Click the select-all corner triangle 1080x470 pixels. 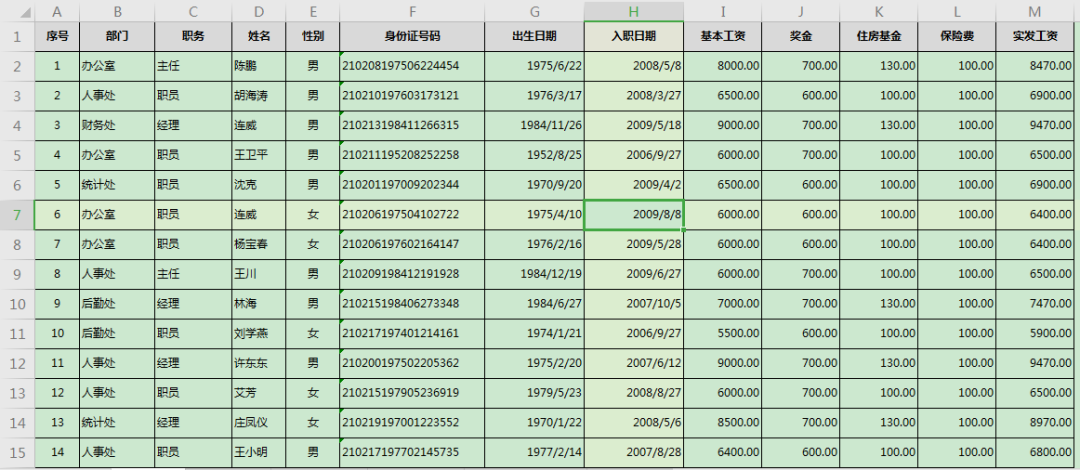tap(25, 13)
